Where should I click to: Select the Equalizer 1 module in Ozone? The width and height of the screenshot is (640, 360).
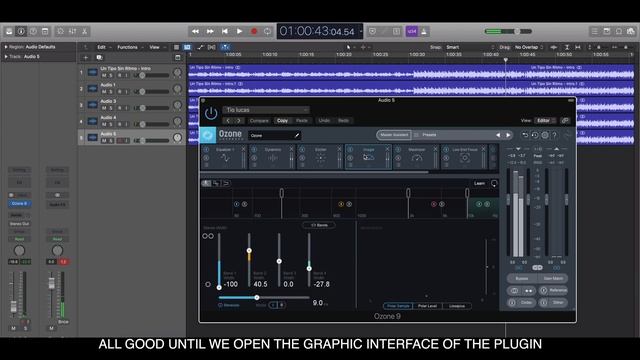pyautogui.click(x=224, y=157)
